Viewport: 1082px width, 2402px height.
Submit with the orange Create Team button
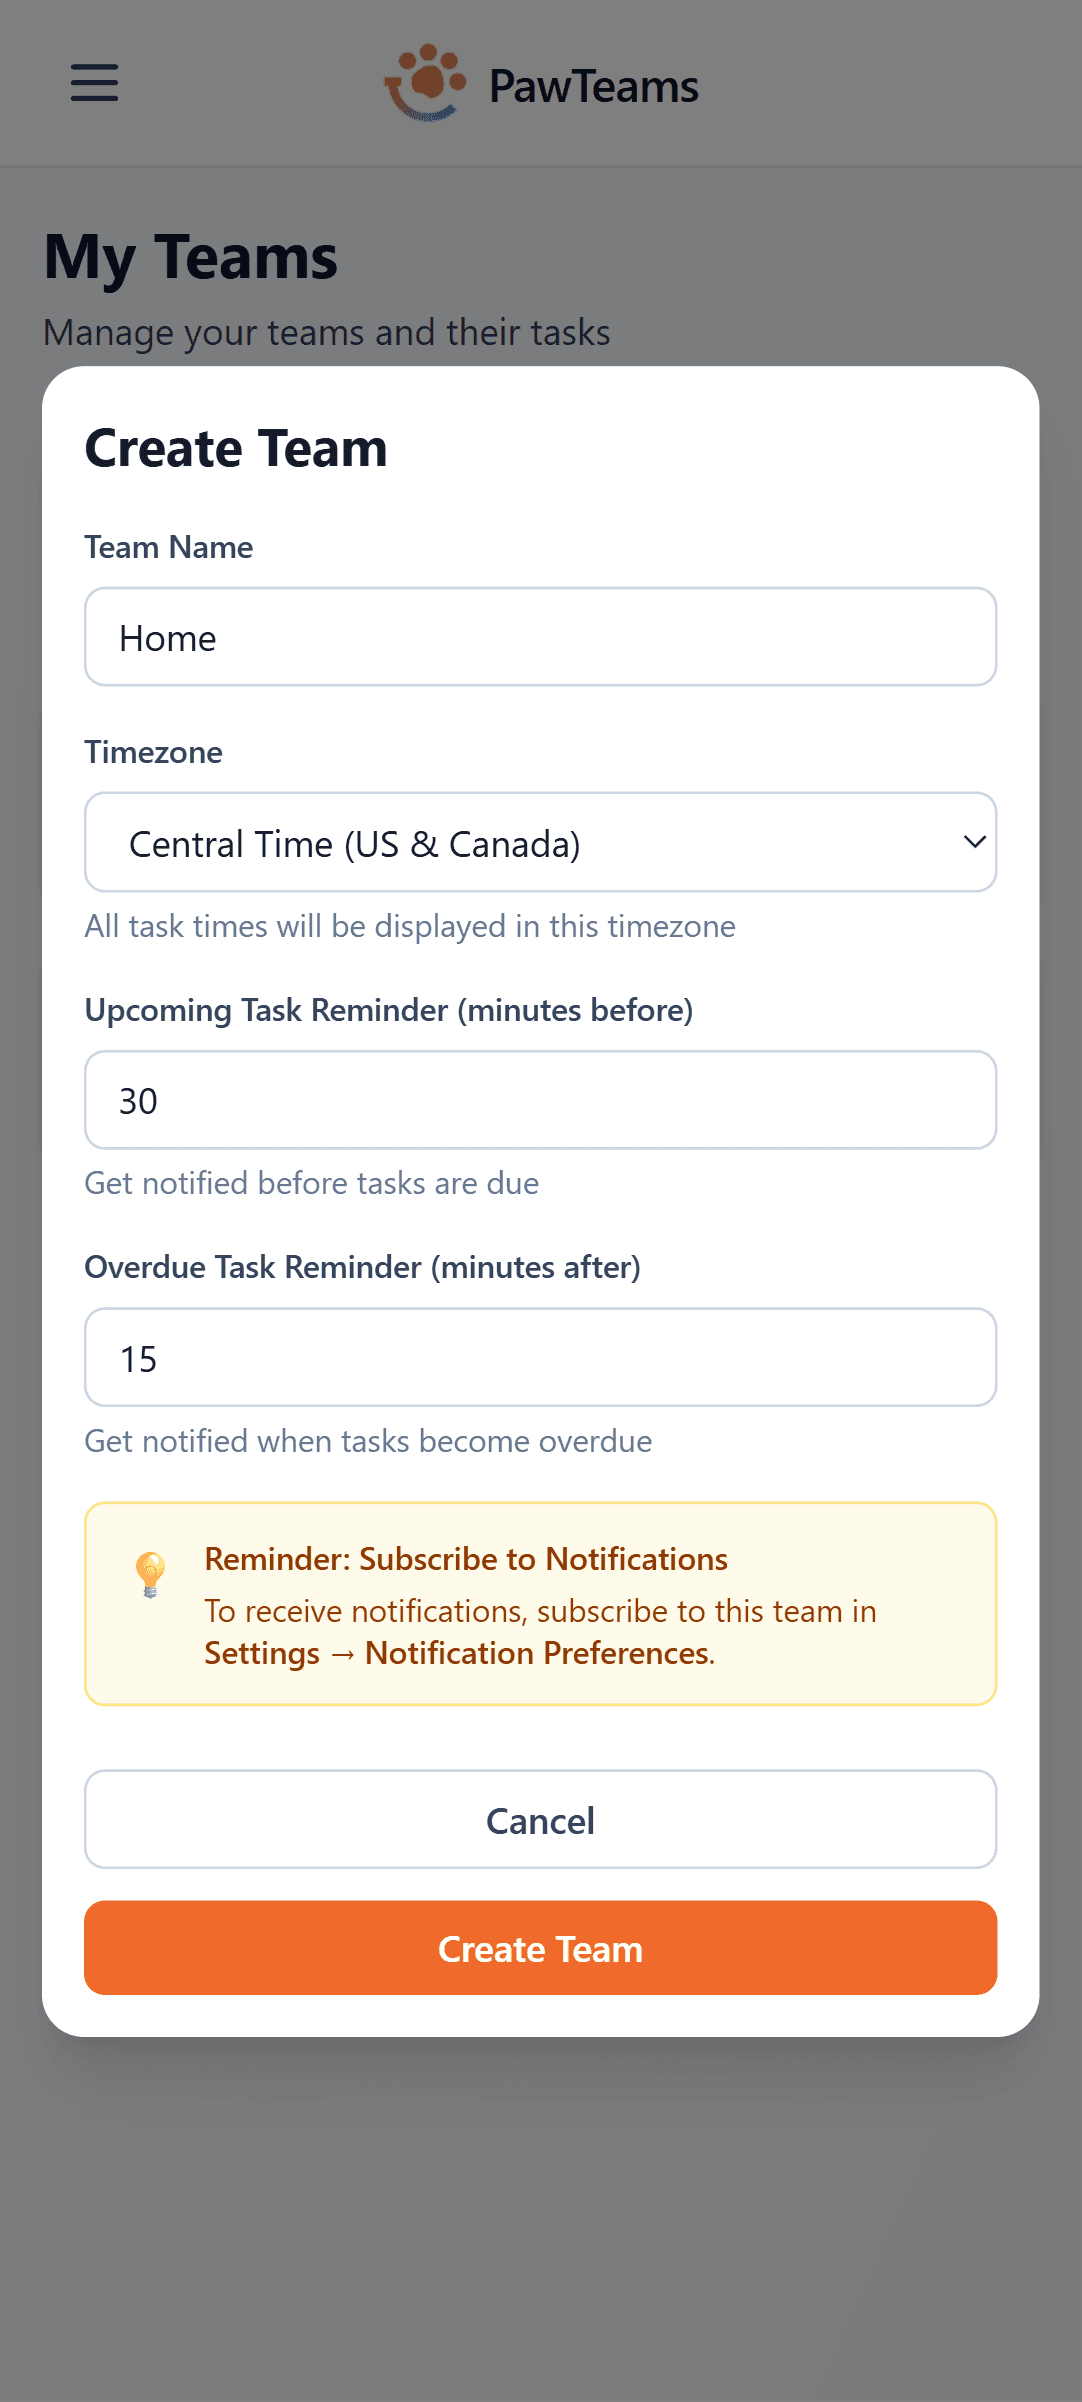tap(540, 1948)
